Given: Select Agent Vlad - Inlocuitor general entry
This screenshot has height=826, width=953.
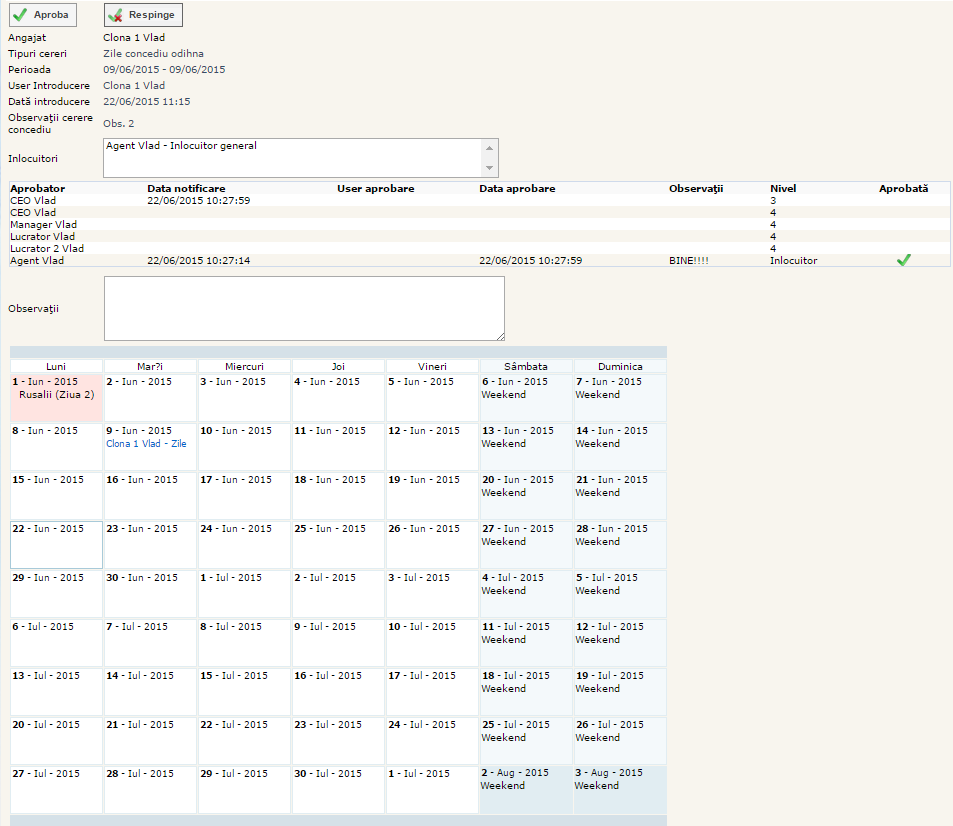Looking at the screenshot, I should (181, 146).
